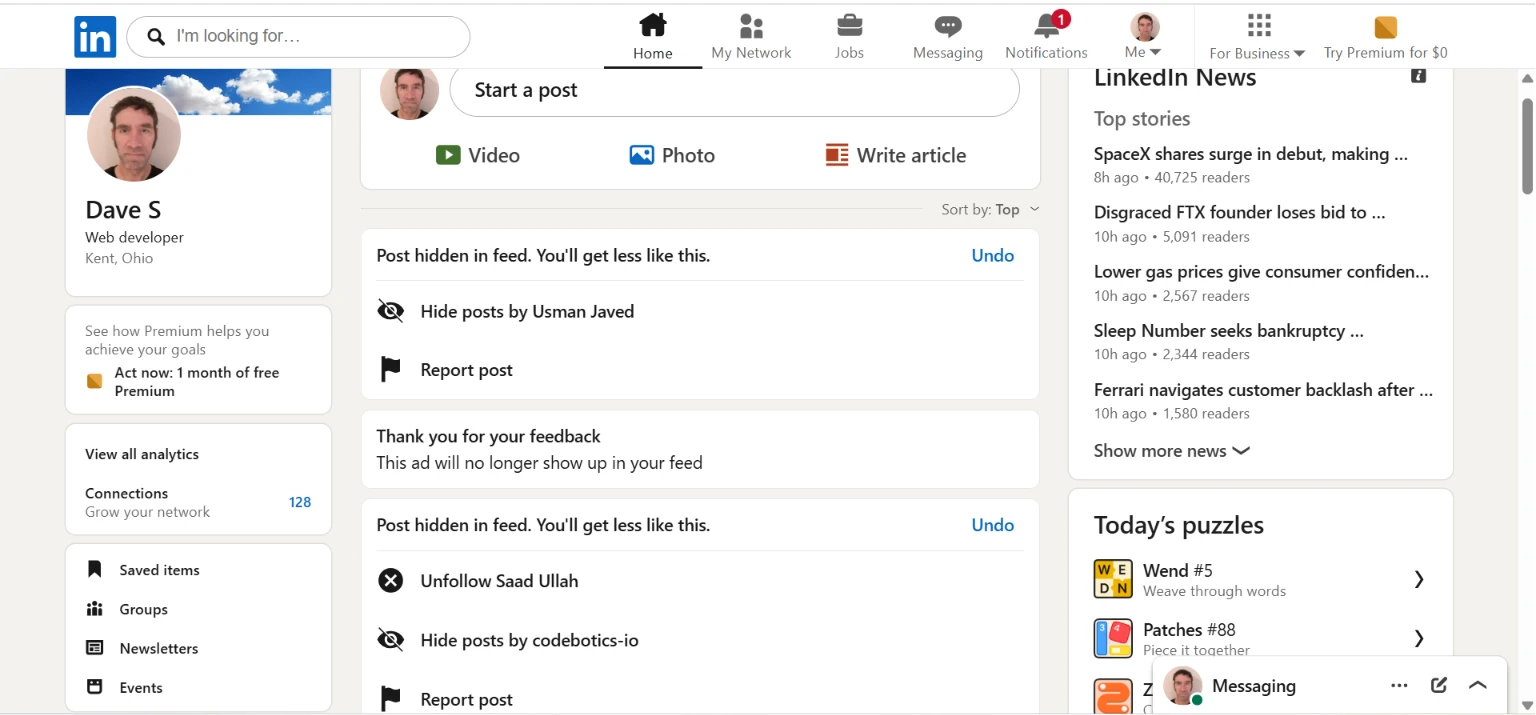Click Unfollow Saad Ullah X icon
The image size is (1536, 715).
tap(390, 581)
